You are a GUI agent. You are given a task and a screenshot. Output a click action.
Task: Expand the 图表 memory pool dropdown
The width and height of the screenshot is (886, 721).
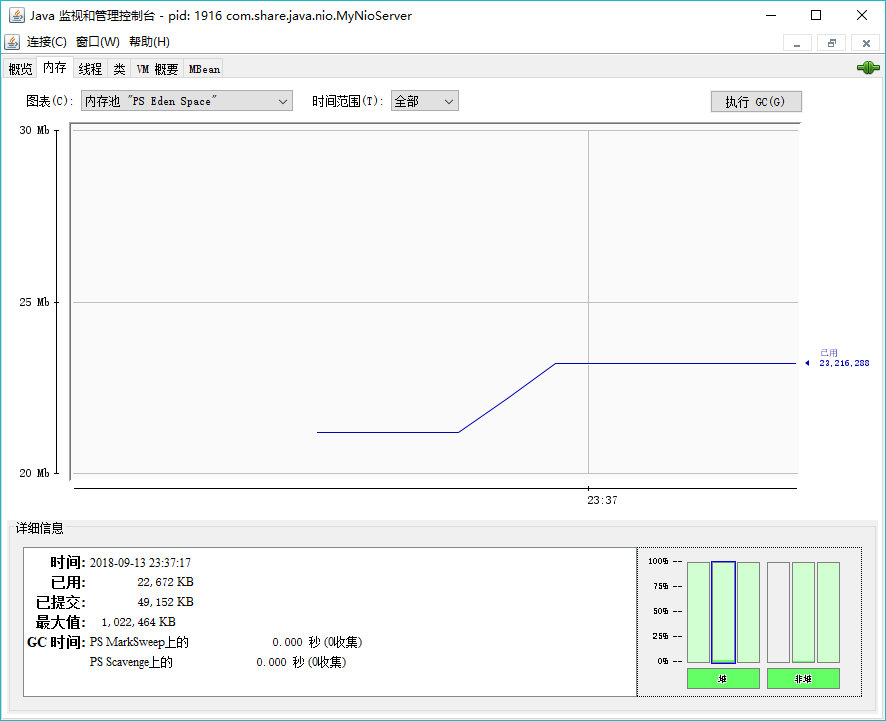(x=186, y=101)
